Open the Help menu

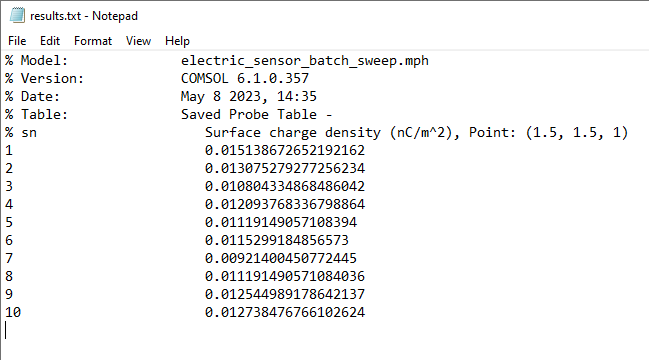pyautogui.click(x=177, y=41)
